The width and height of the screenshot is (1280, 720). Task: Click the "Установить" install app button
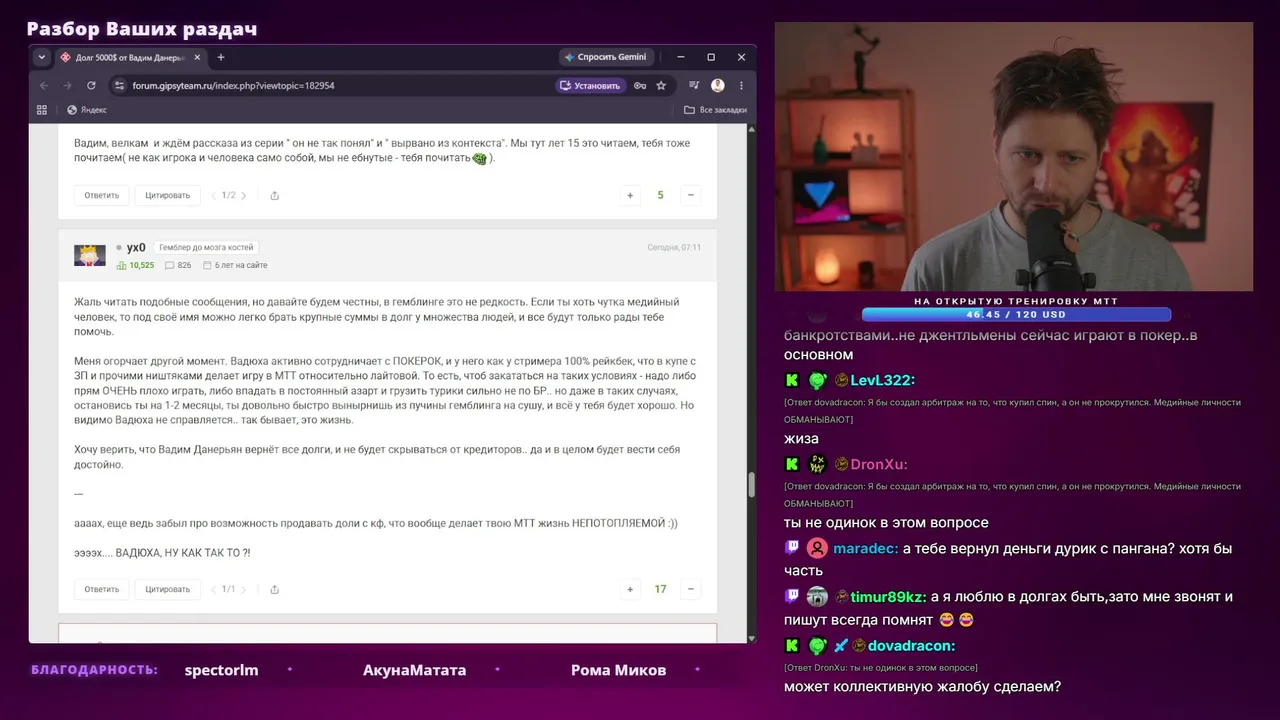coord(590,86)
